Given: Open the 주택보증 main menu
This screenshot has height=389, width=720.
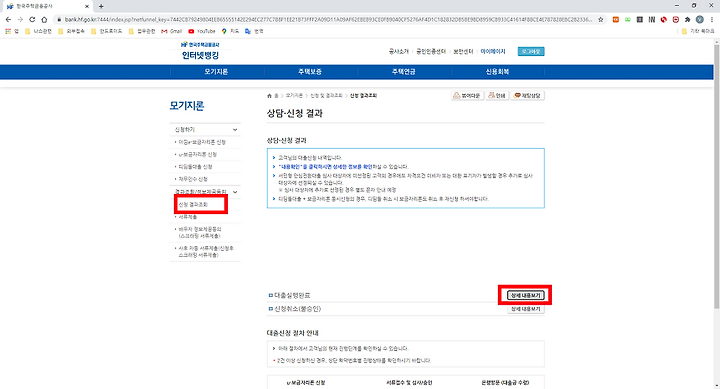Looking at the screenshot, I should click(x=310, y=72).
